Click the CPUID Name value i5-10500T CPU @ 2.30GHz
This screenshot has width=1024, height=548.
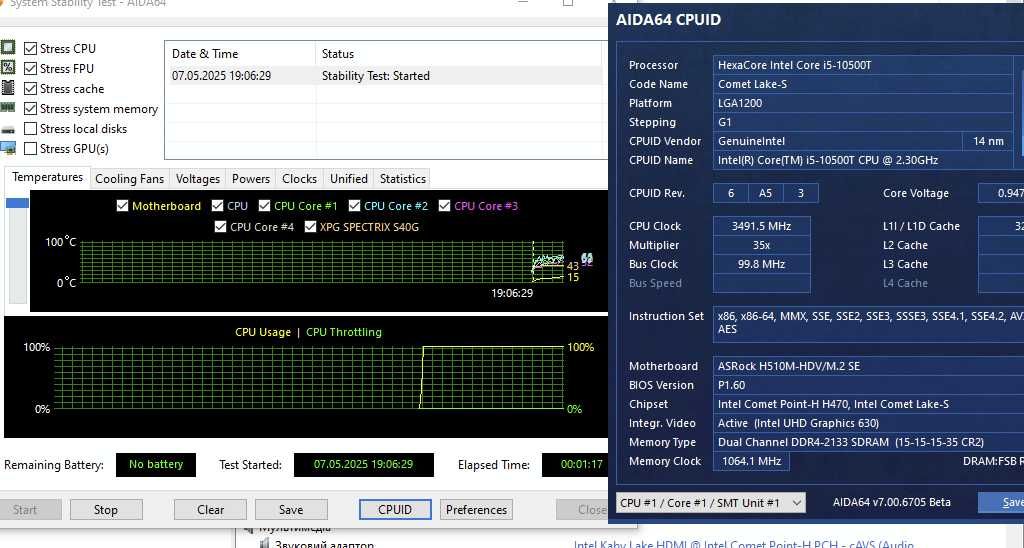click(863, 160)
